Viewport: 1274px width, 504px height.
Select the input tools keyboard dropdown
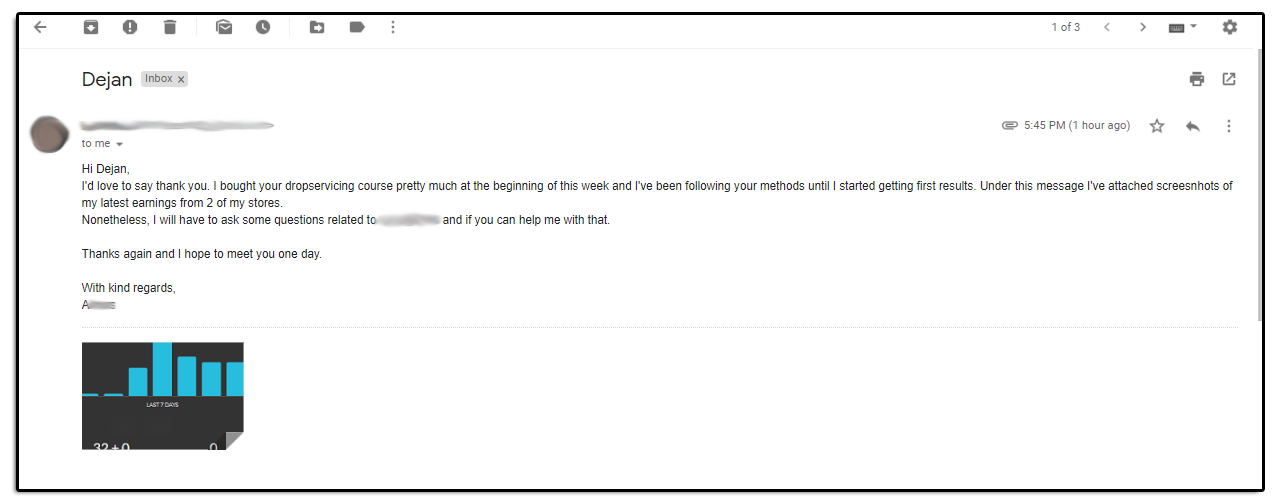pos(1183,27)
